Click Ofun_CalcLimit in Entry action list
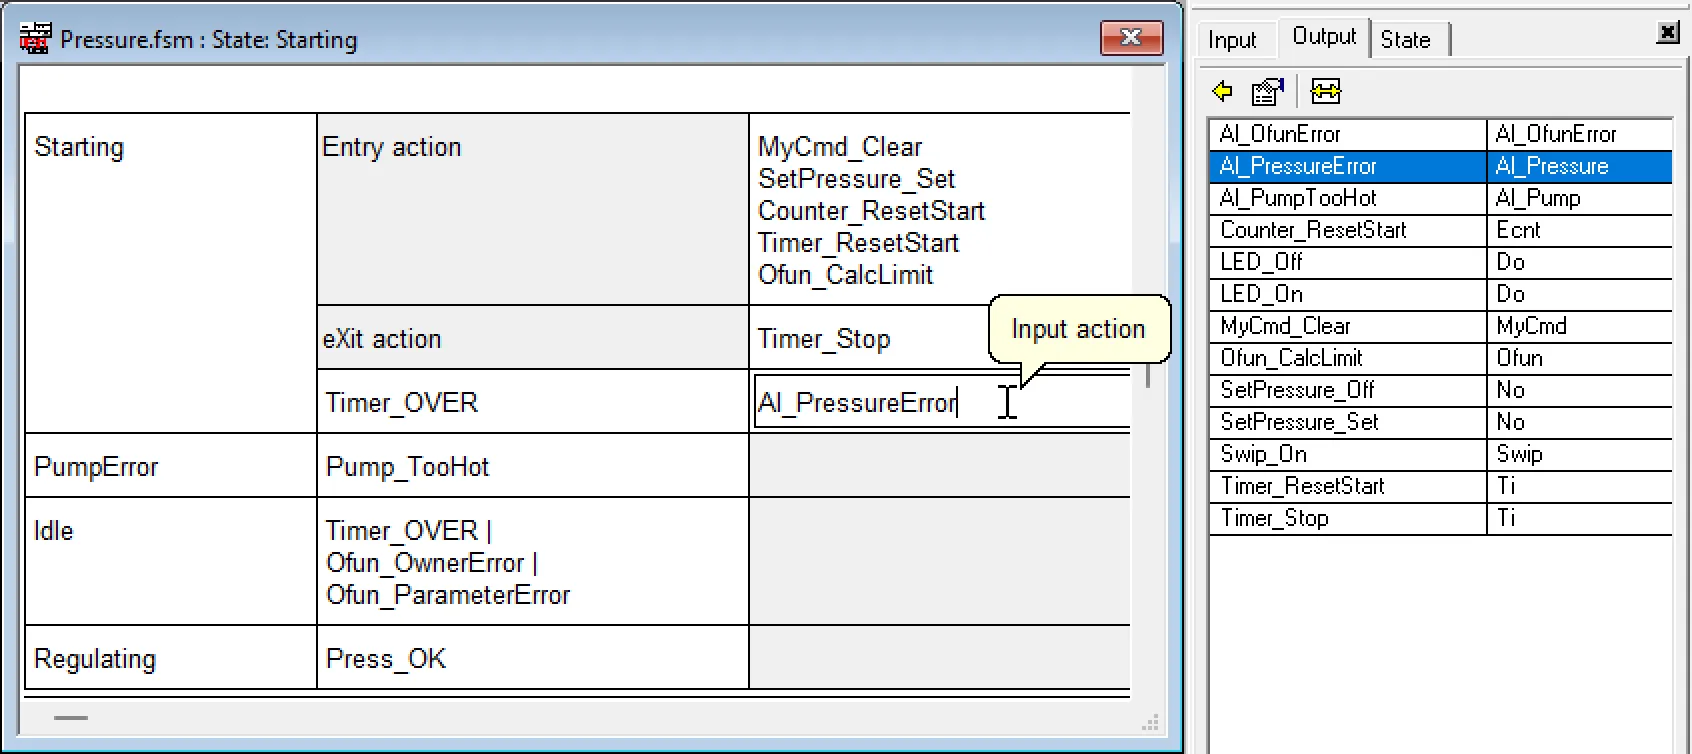This screenshot has width=1692, height=754. tap(846, 275)
